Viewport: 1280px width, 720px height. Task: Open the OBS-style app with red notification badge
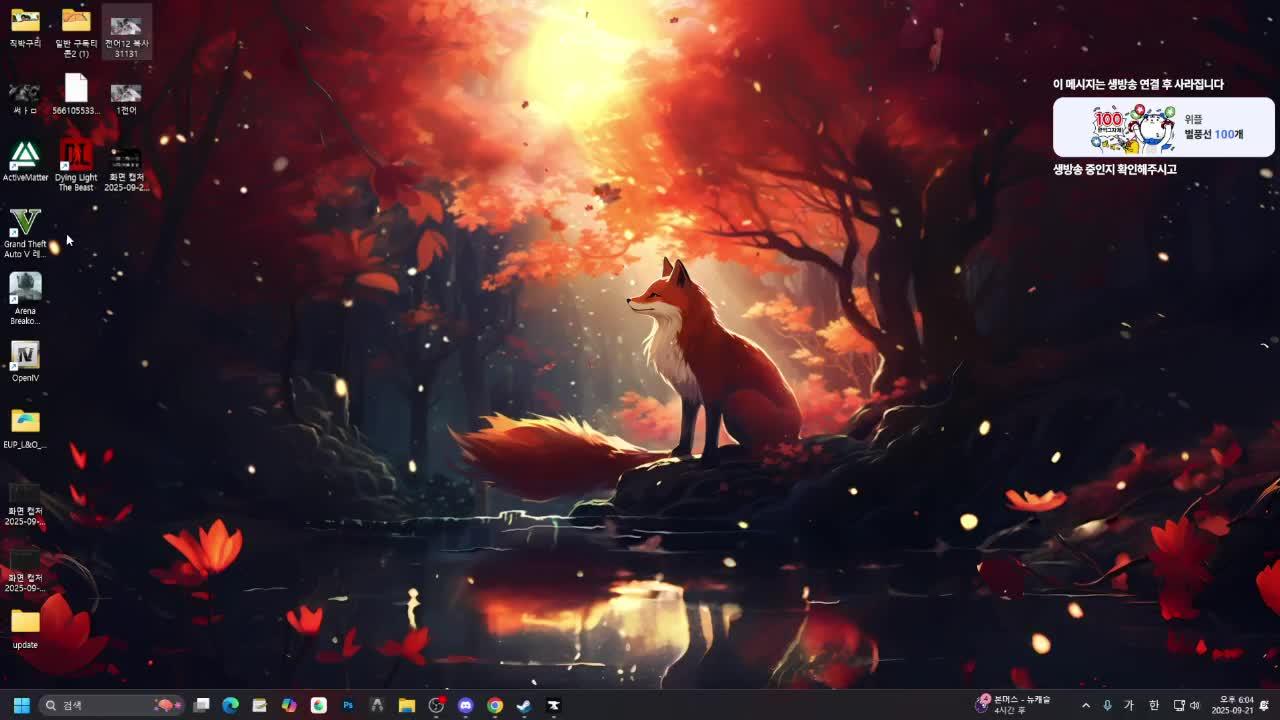(x=436, y=705)
